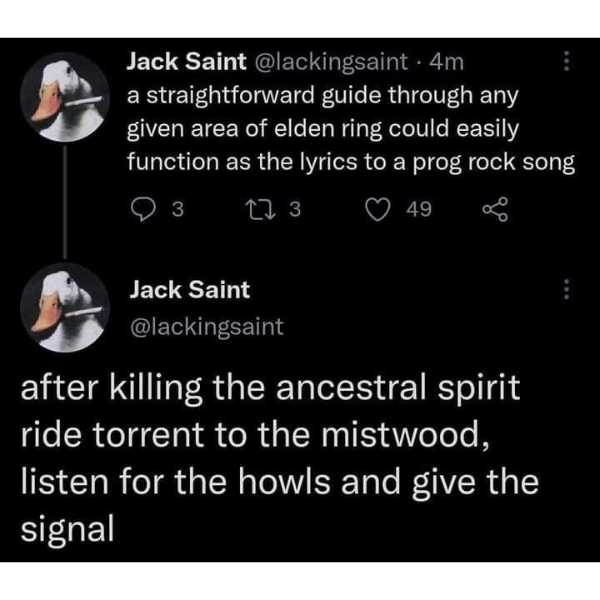Open the tweet about prog rock song lyrics
This screenshot has height=600, width=600.
point(351,129)
